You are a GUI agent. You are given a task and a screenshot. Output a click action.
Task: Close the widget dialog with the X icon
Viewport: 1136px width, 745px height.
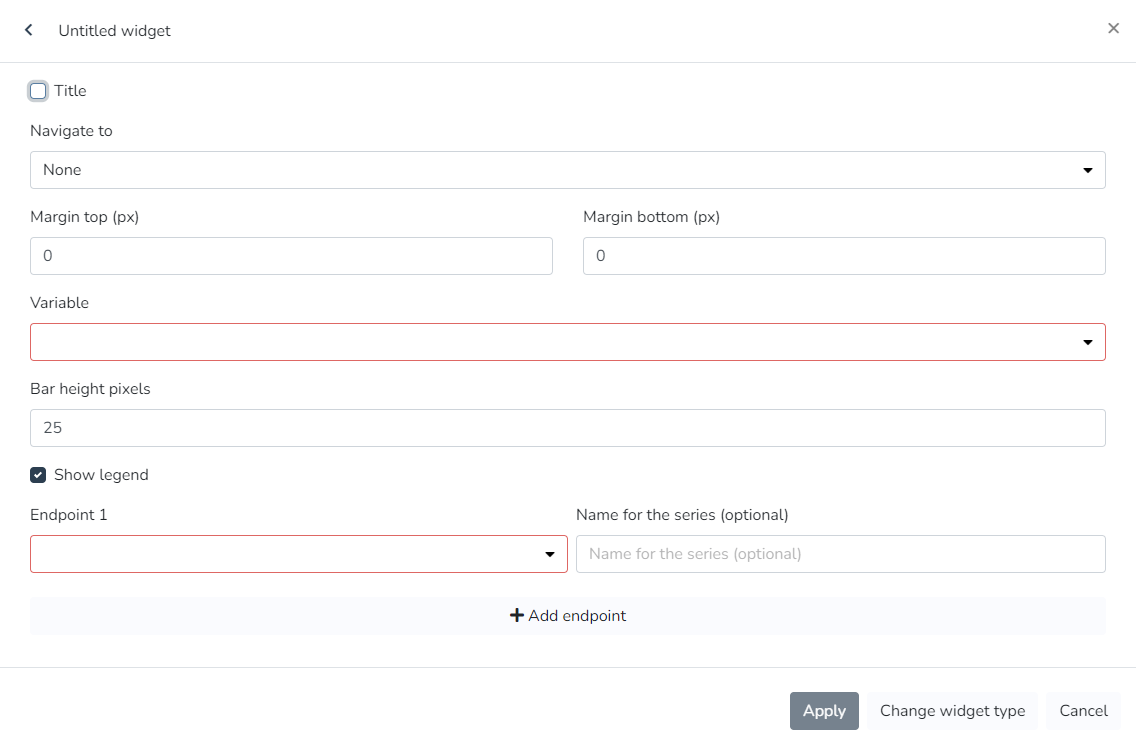(1113, 29)
